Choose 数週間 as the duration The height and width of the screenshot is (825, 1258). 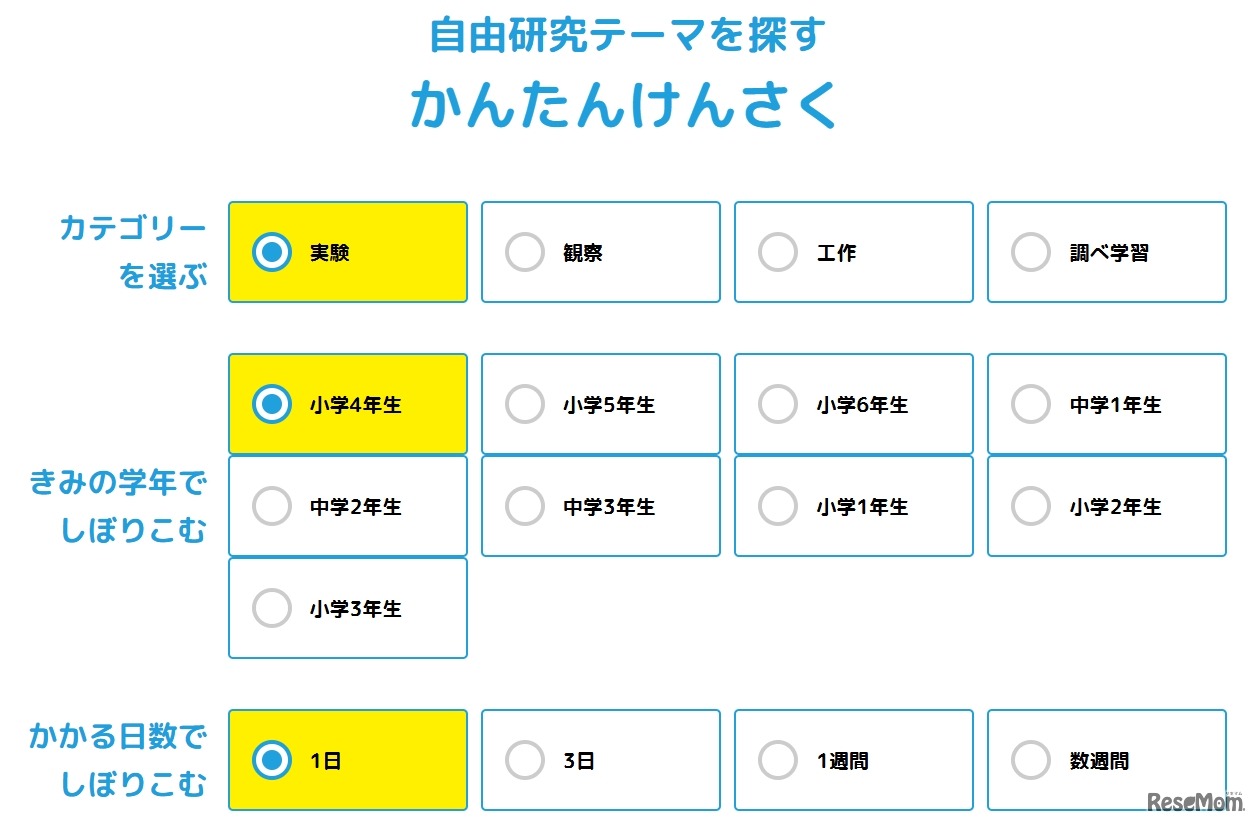(x=1106, y=759)
